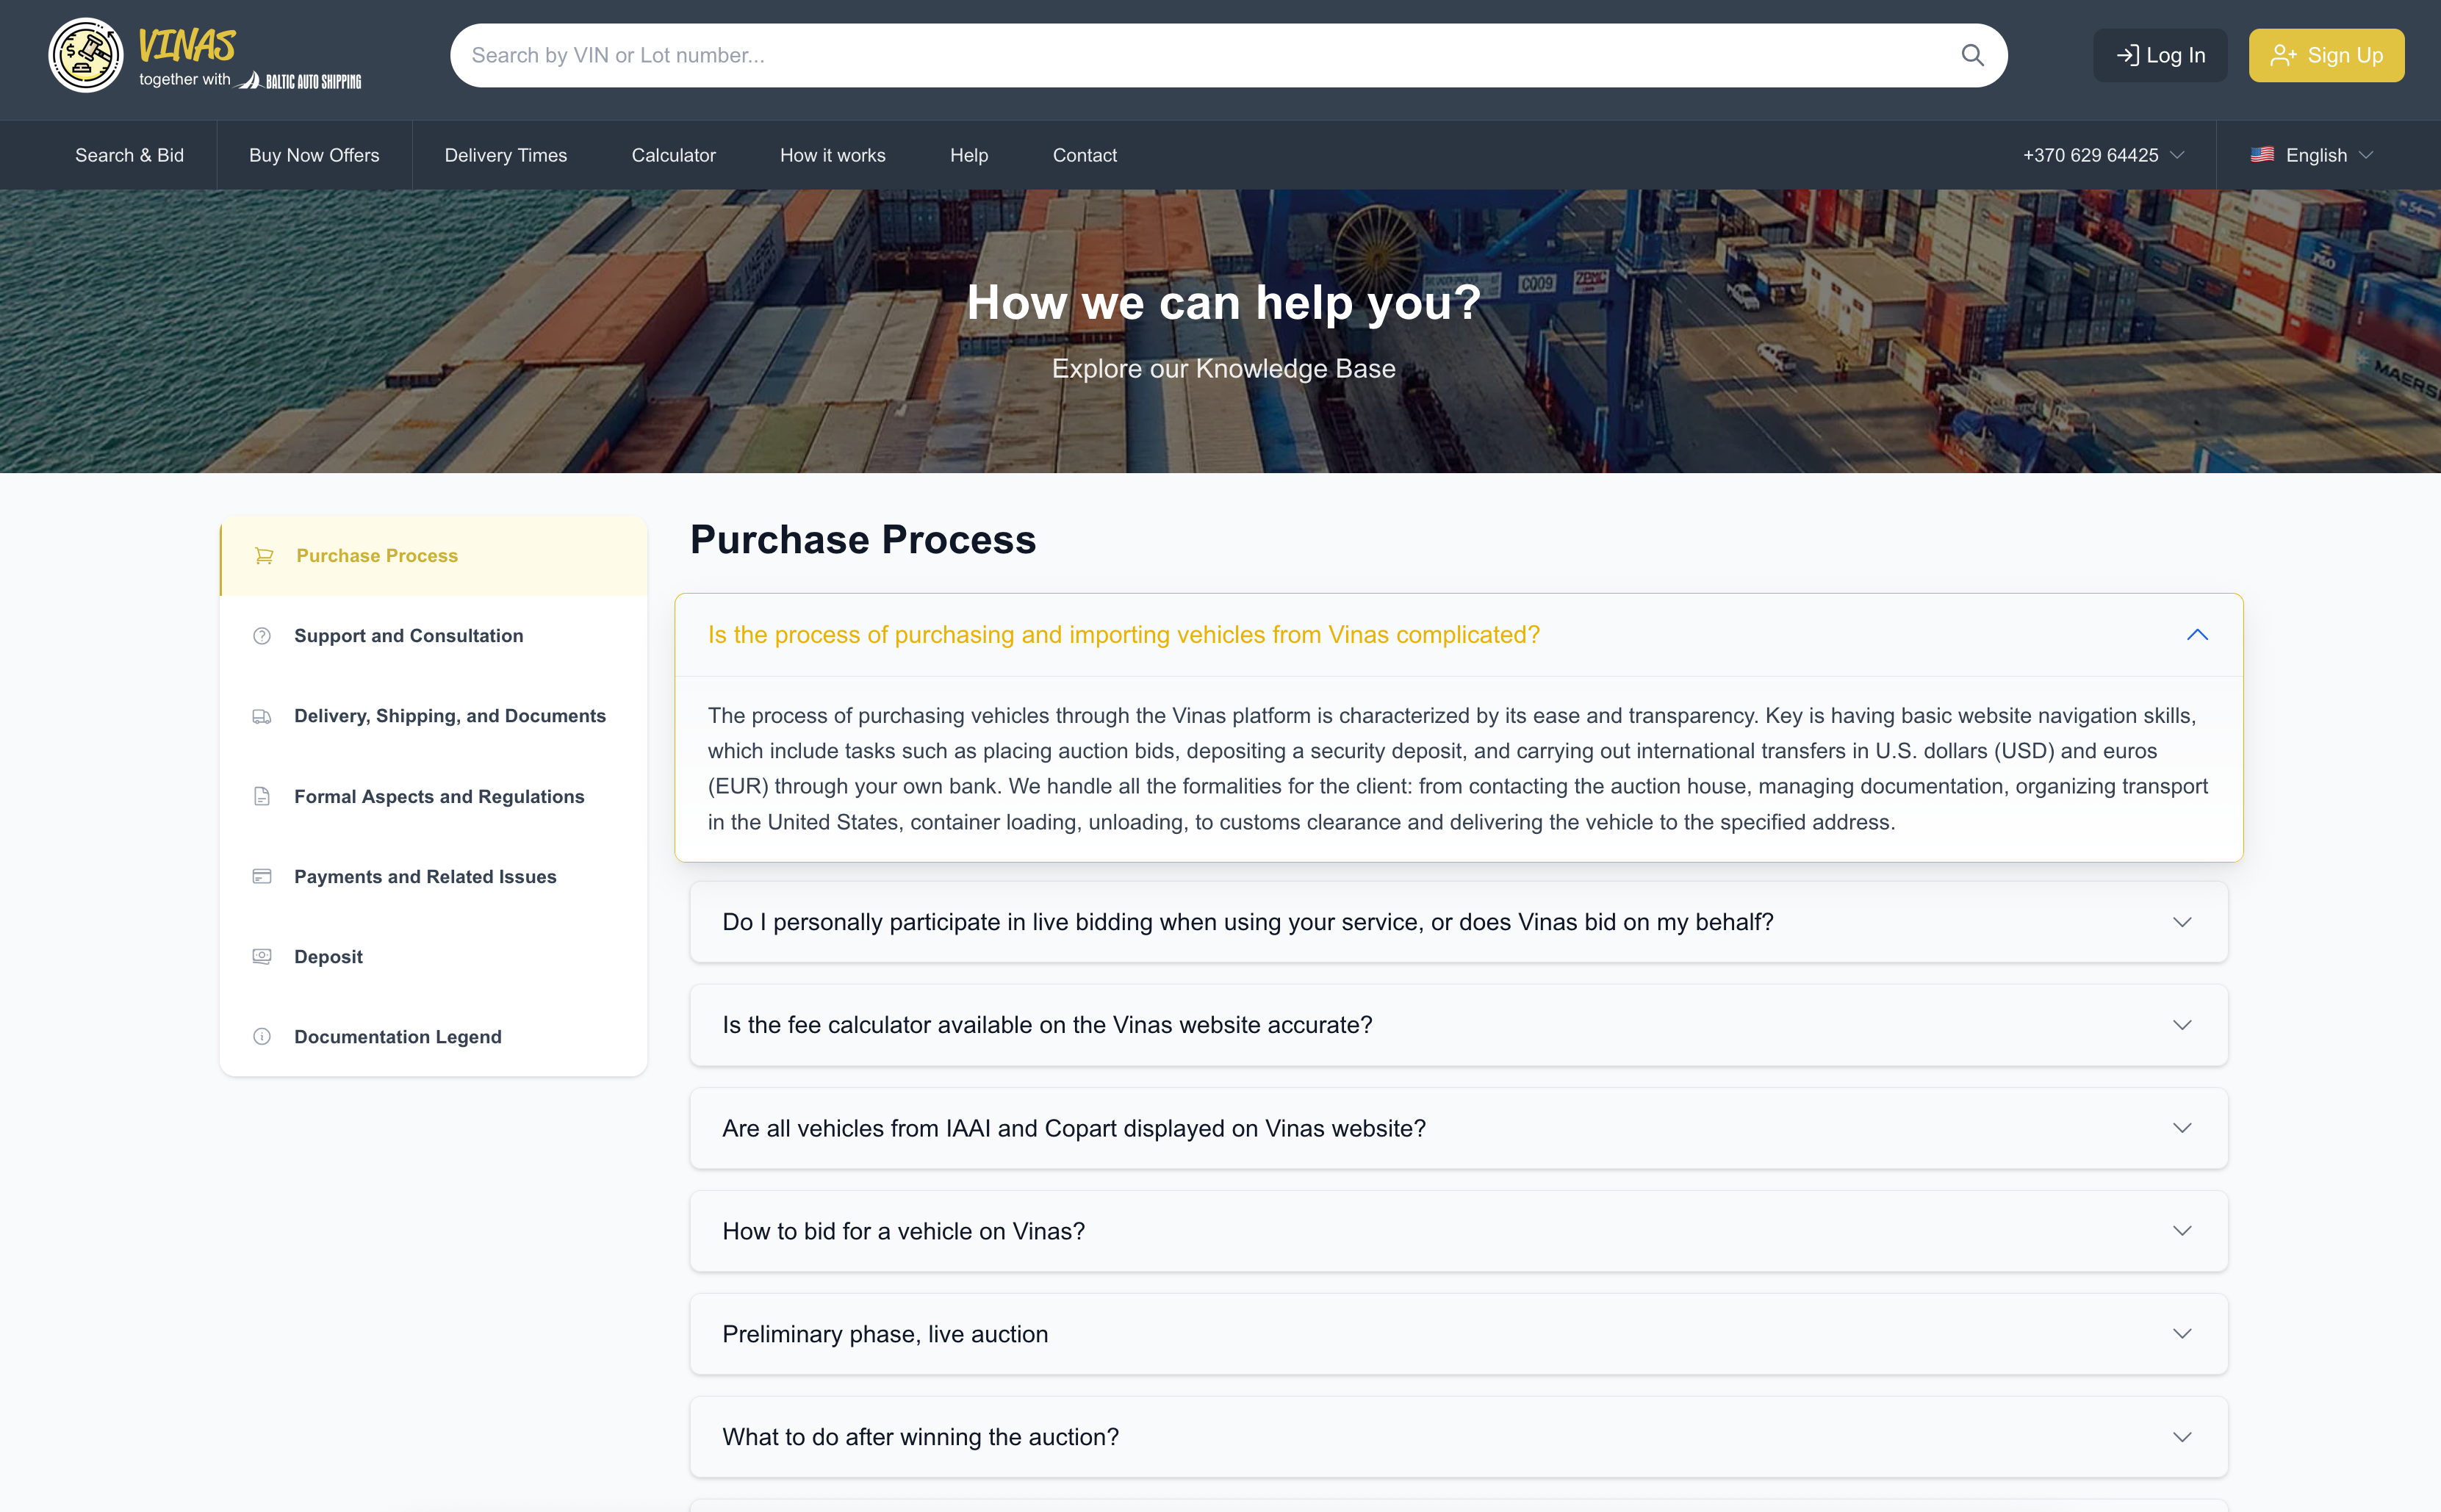
Task: Open the phone number dropdown
Action: click(2102, 155)
